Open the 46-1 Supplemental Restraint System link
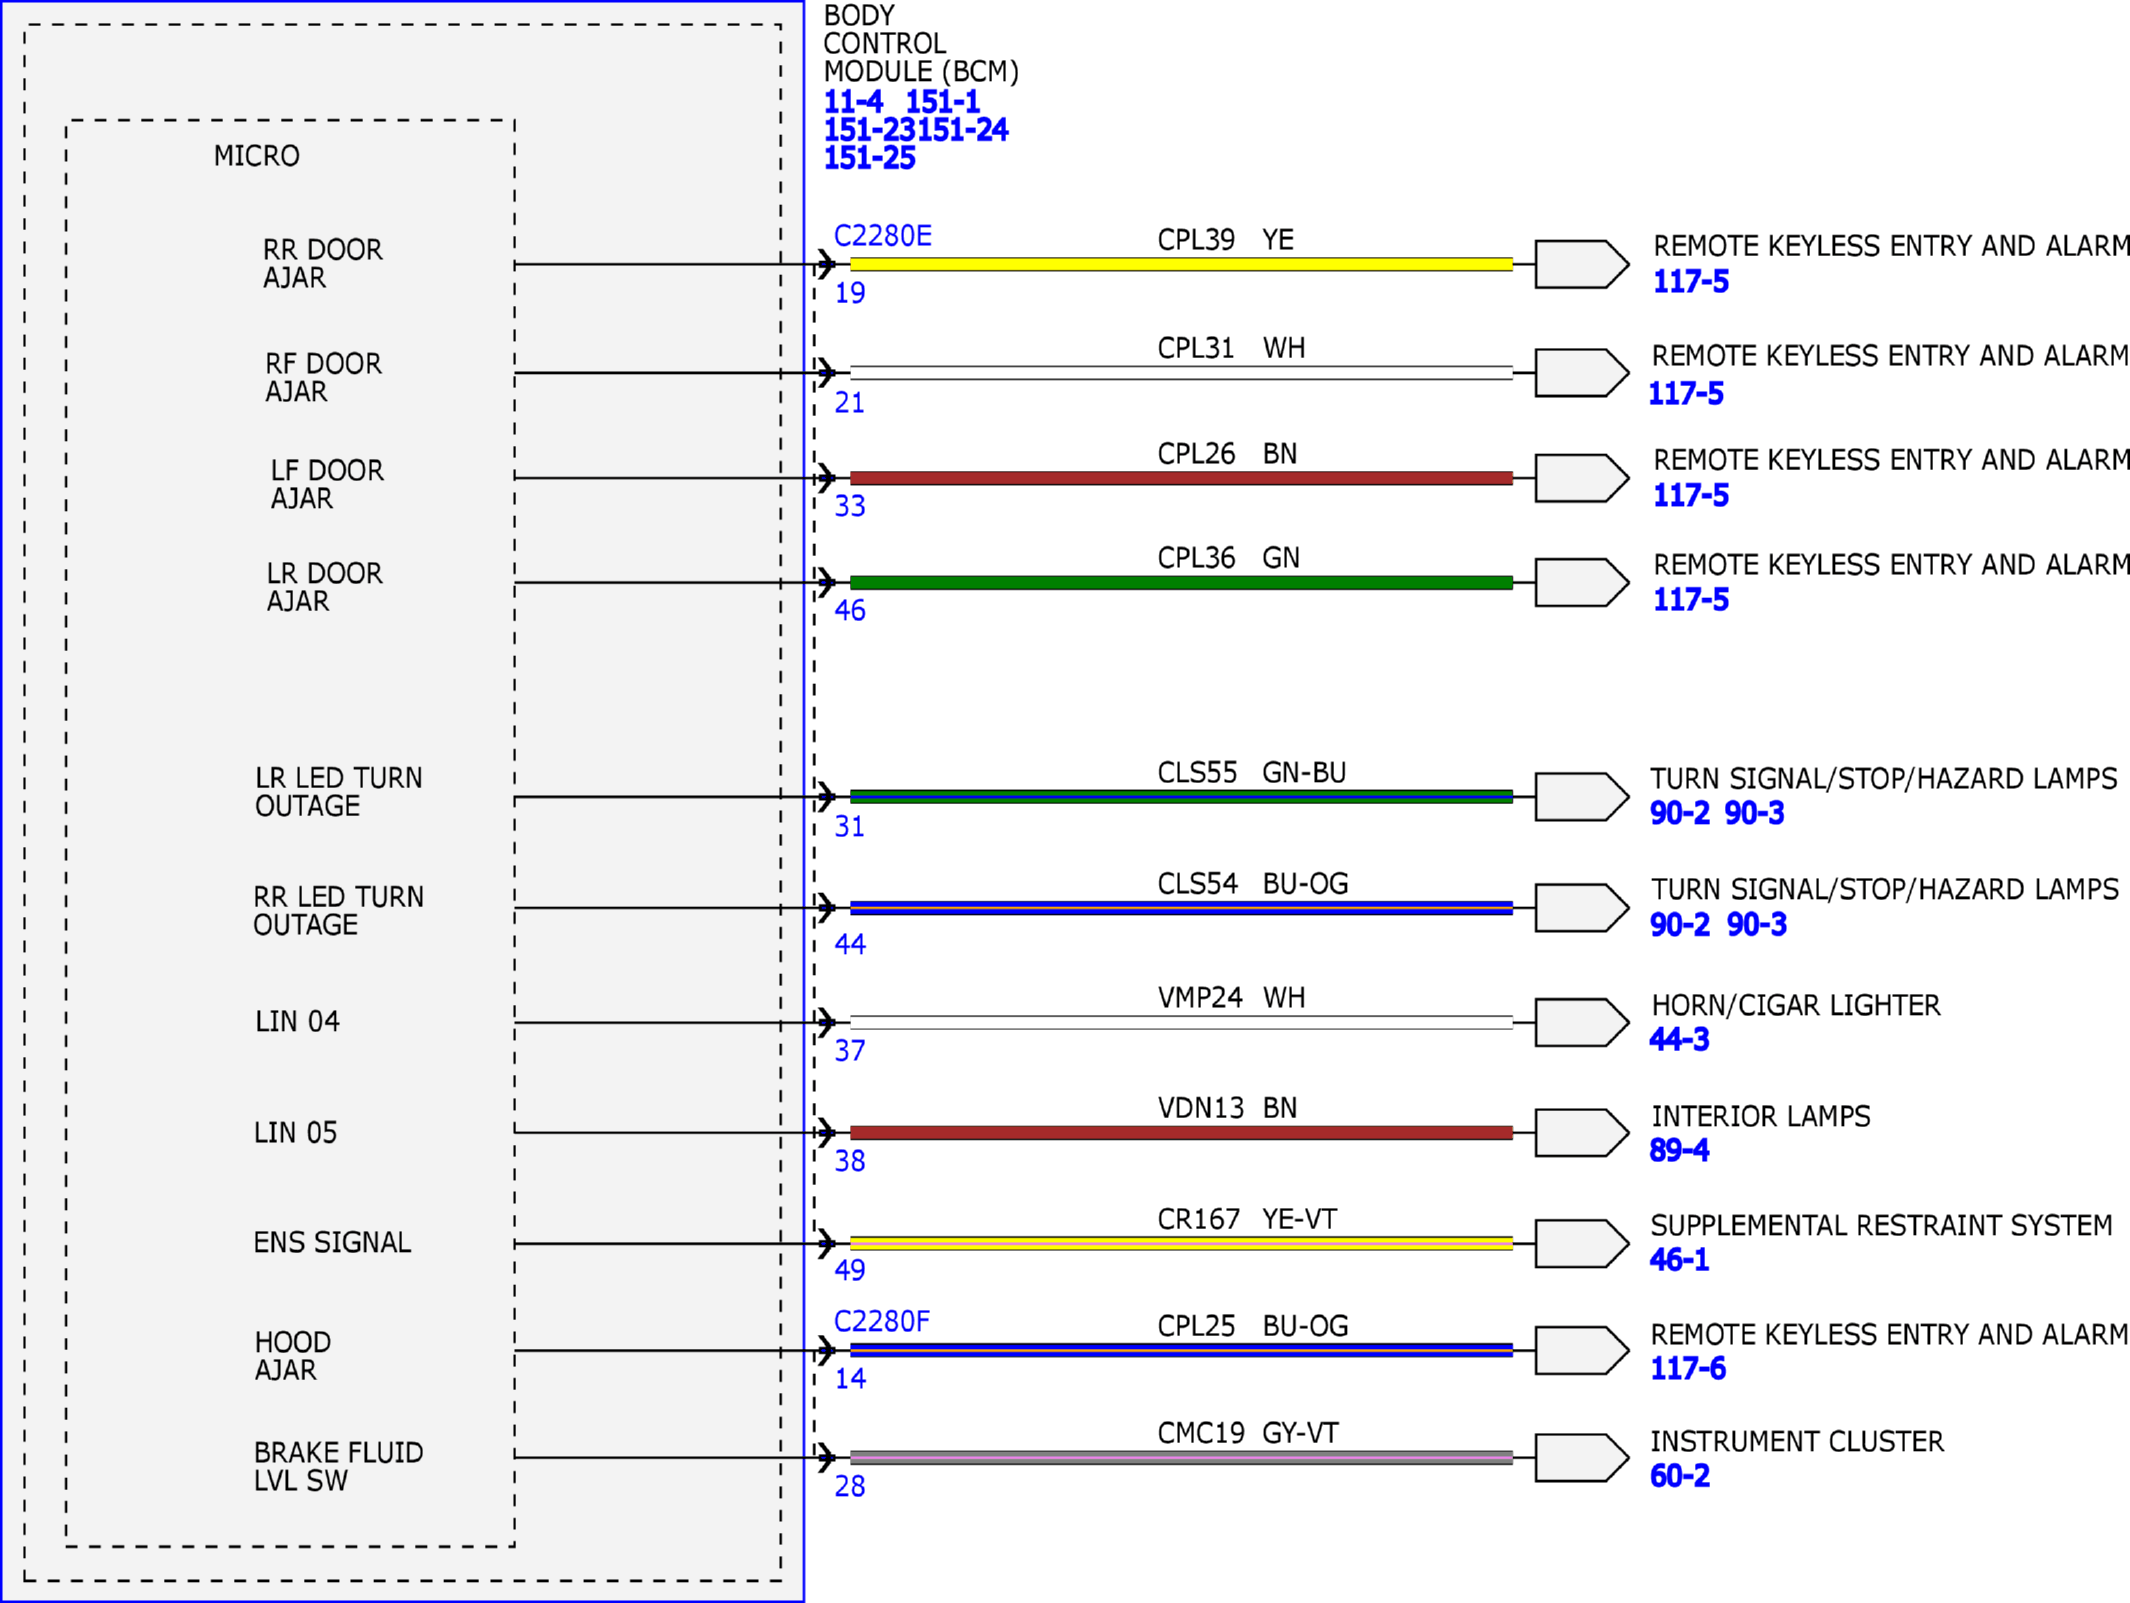Image resolution: width=2130 pixels, height=1603 pixels. pos(1679,1260)
